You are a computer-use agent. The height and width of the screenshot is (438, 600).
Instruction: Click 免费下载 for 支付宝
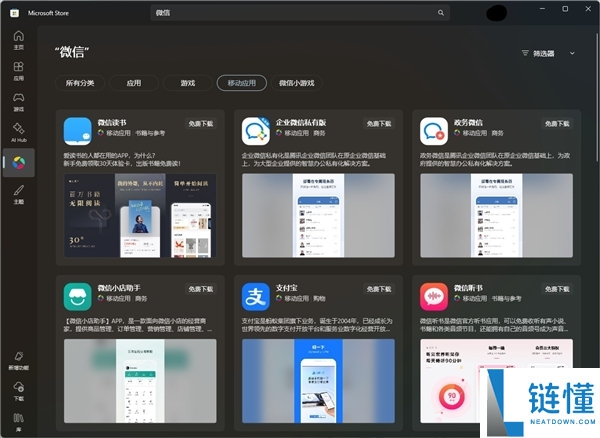coord(379,289)
